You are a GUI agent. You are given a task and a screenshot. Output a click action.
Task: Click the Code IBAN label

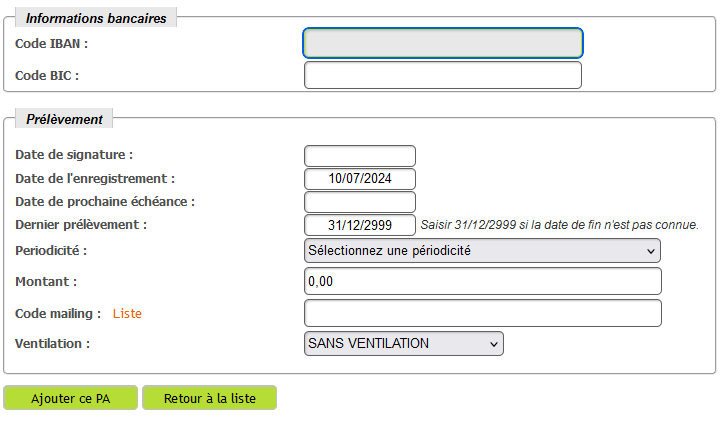[52, 43]
